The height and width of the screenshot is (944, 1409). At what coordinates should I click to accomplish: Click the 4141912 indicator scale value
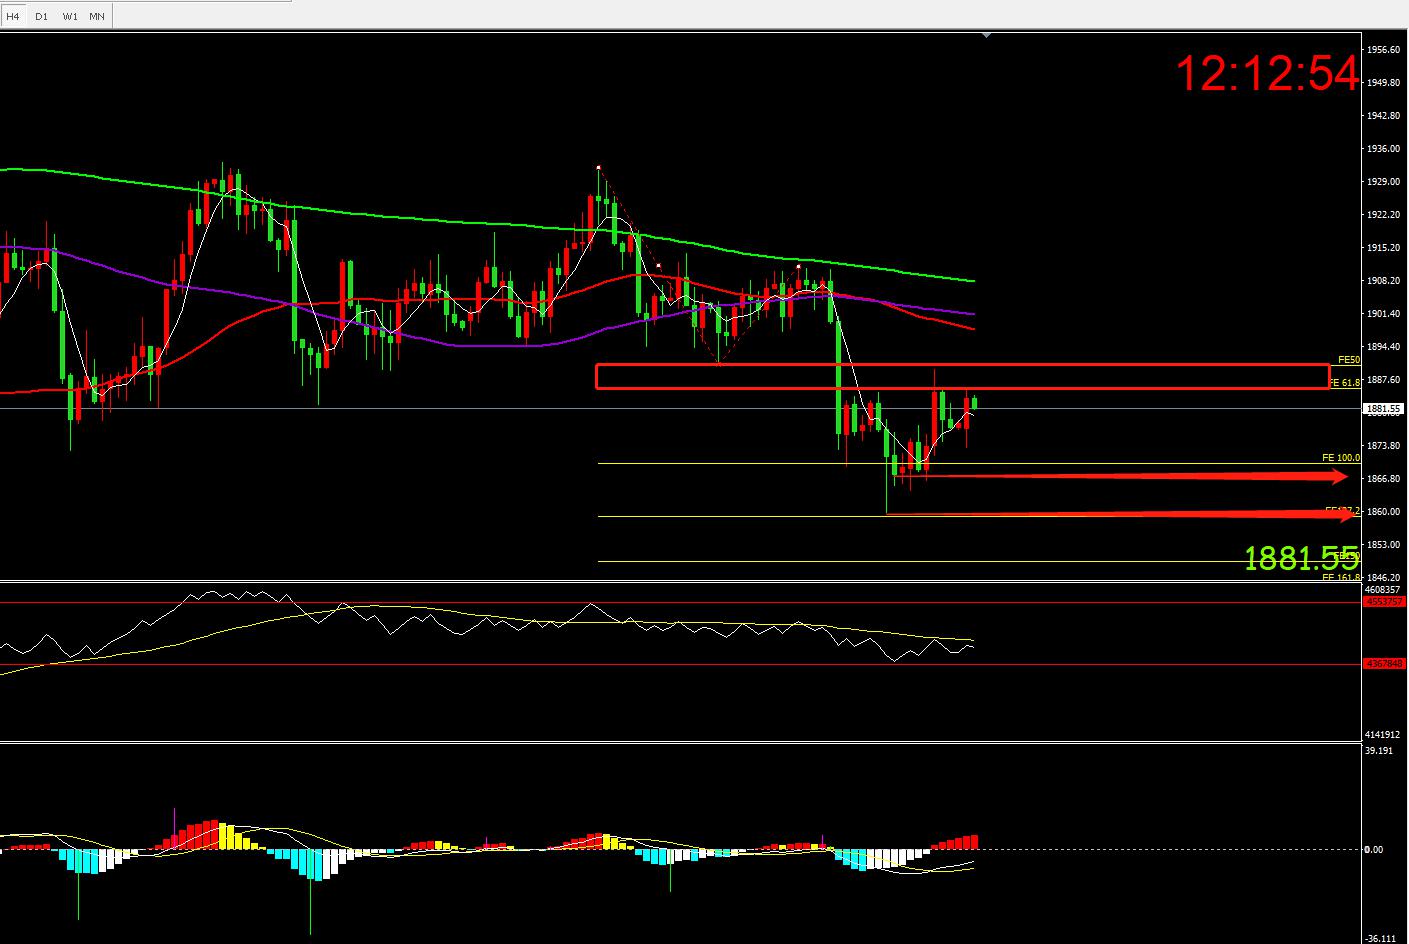[1382, 735]
